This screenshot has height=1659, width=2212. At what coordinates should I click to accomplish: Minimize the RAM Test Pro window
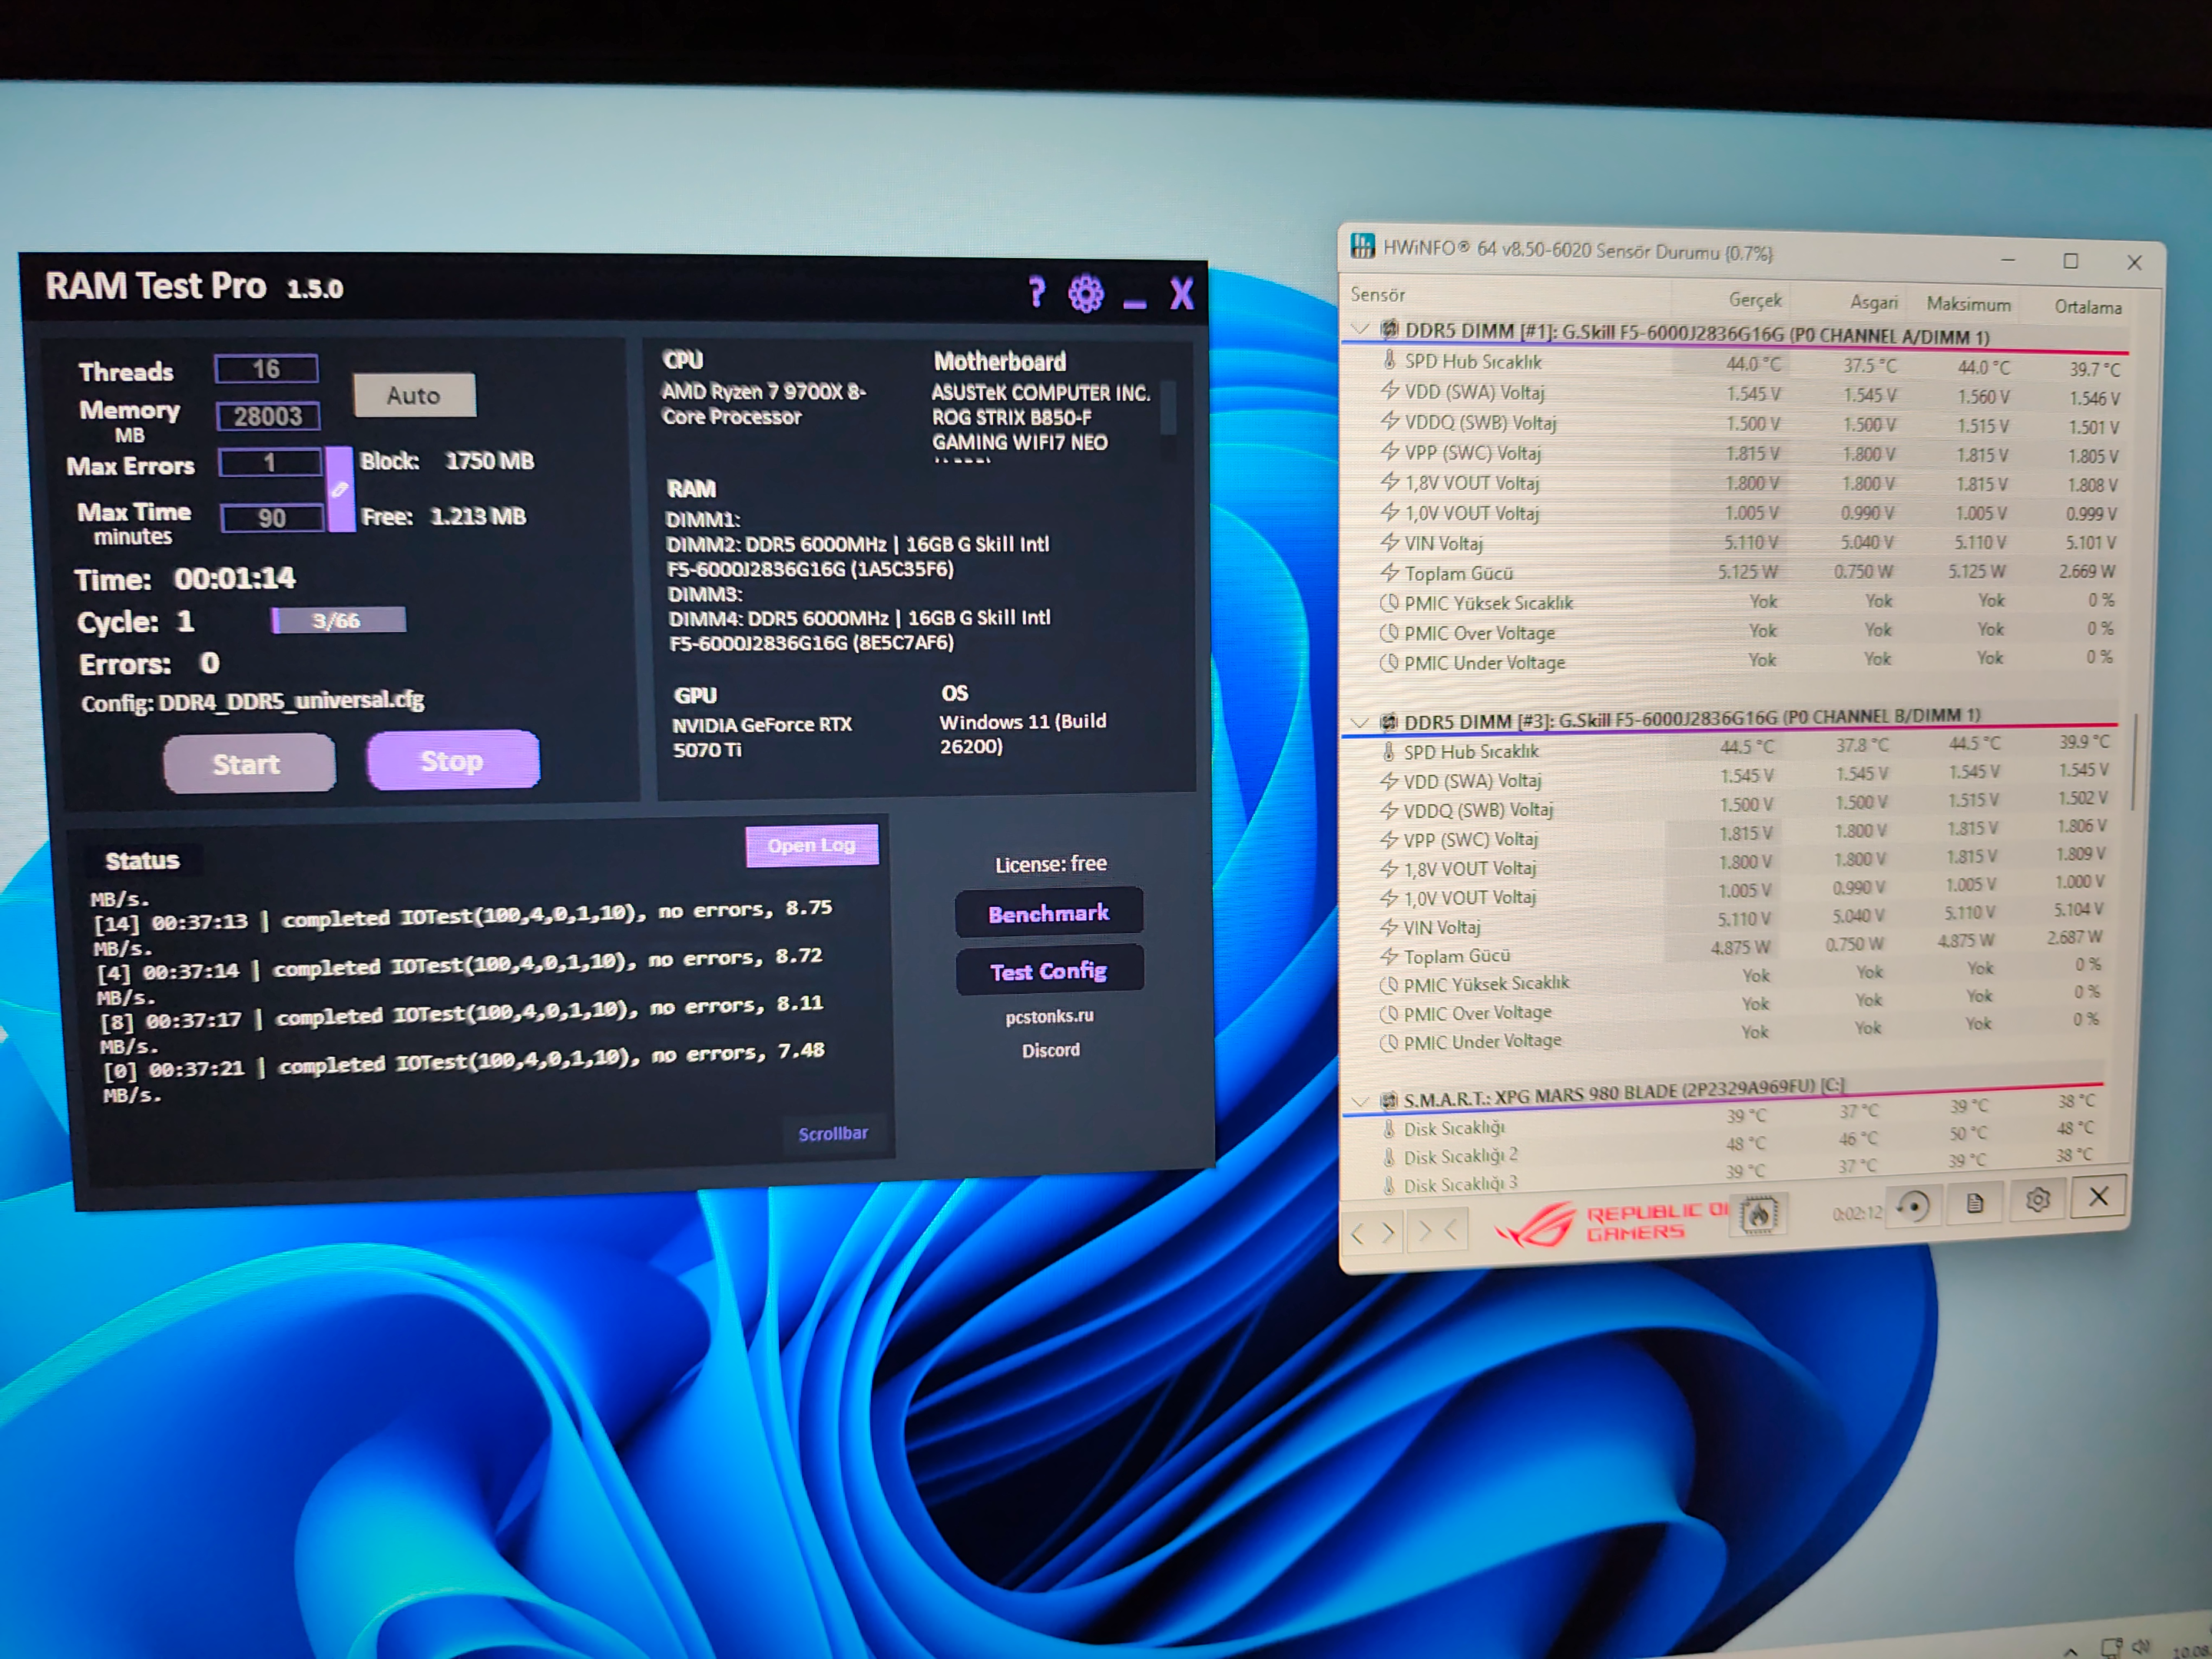click(1135, 303)
